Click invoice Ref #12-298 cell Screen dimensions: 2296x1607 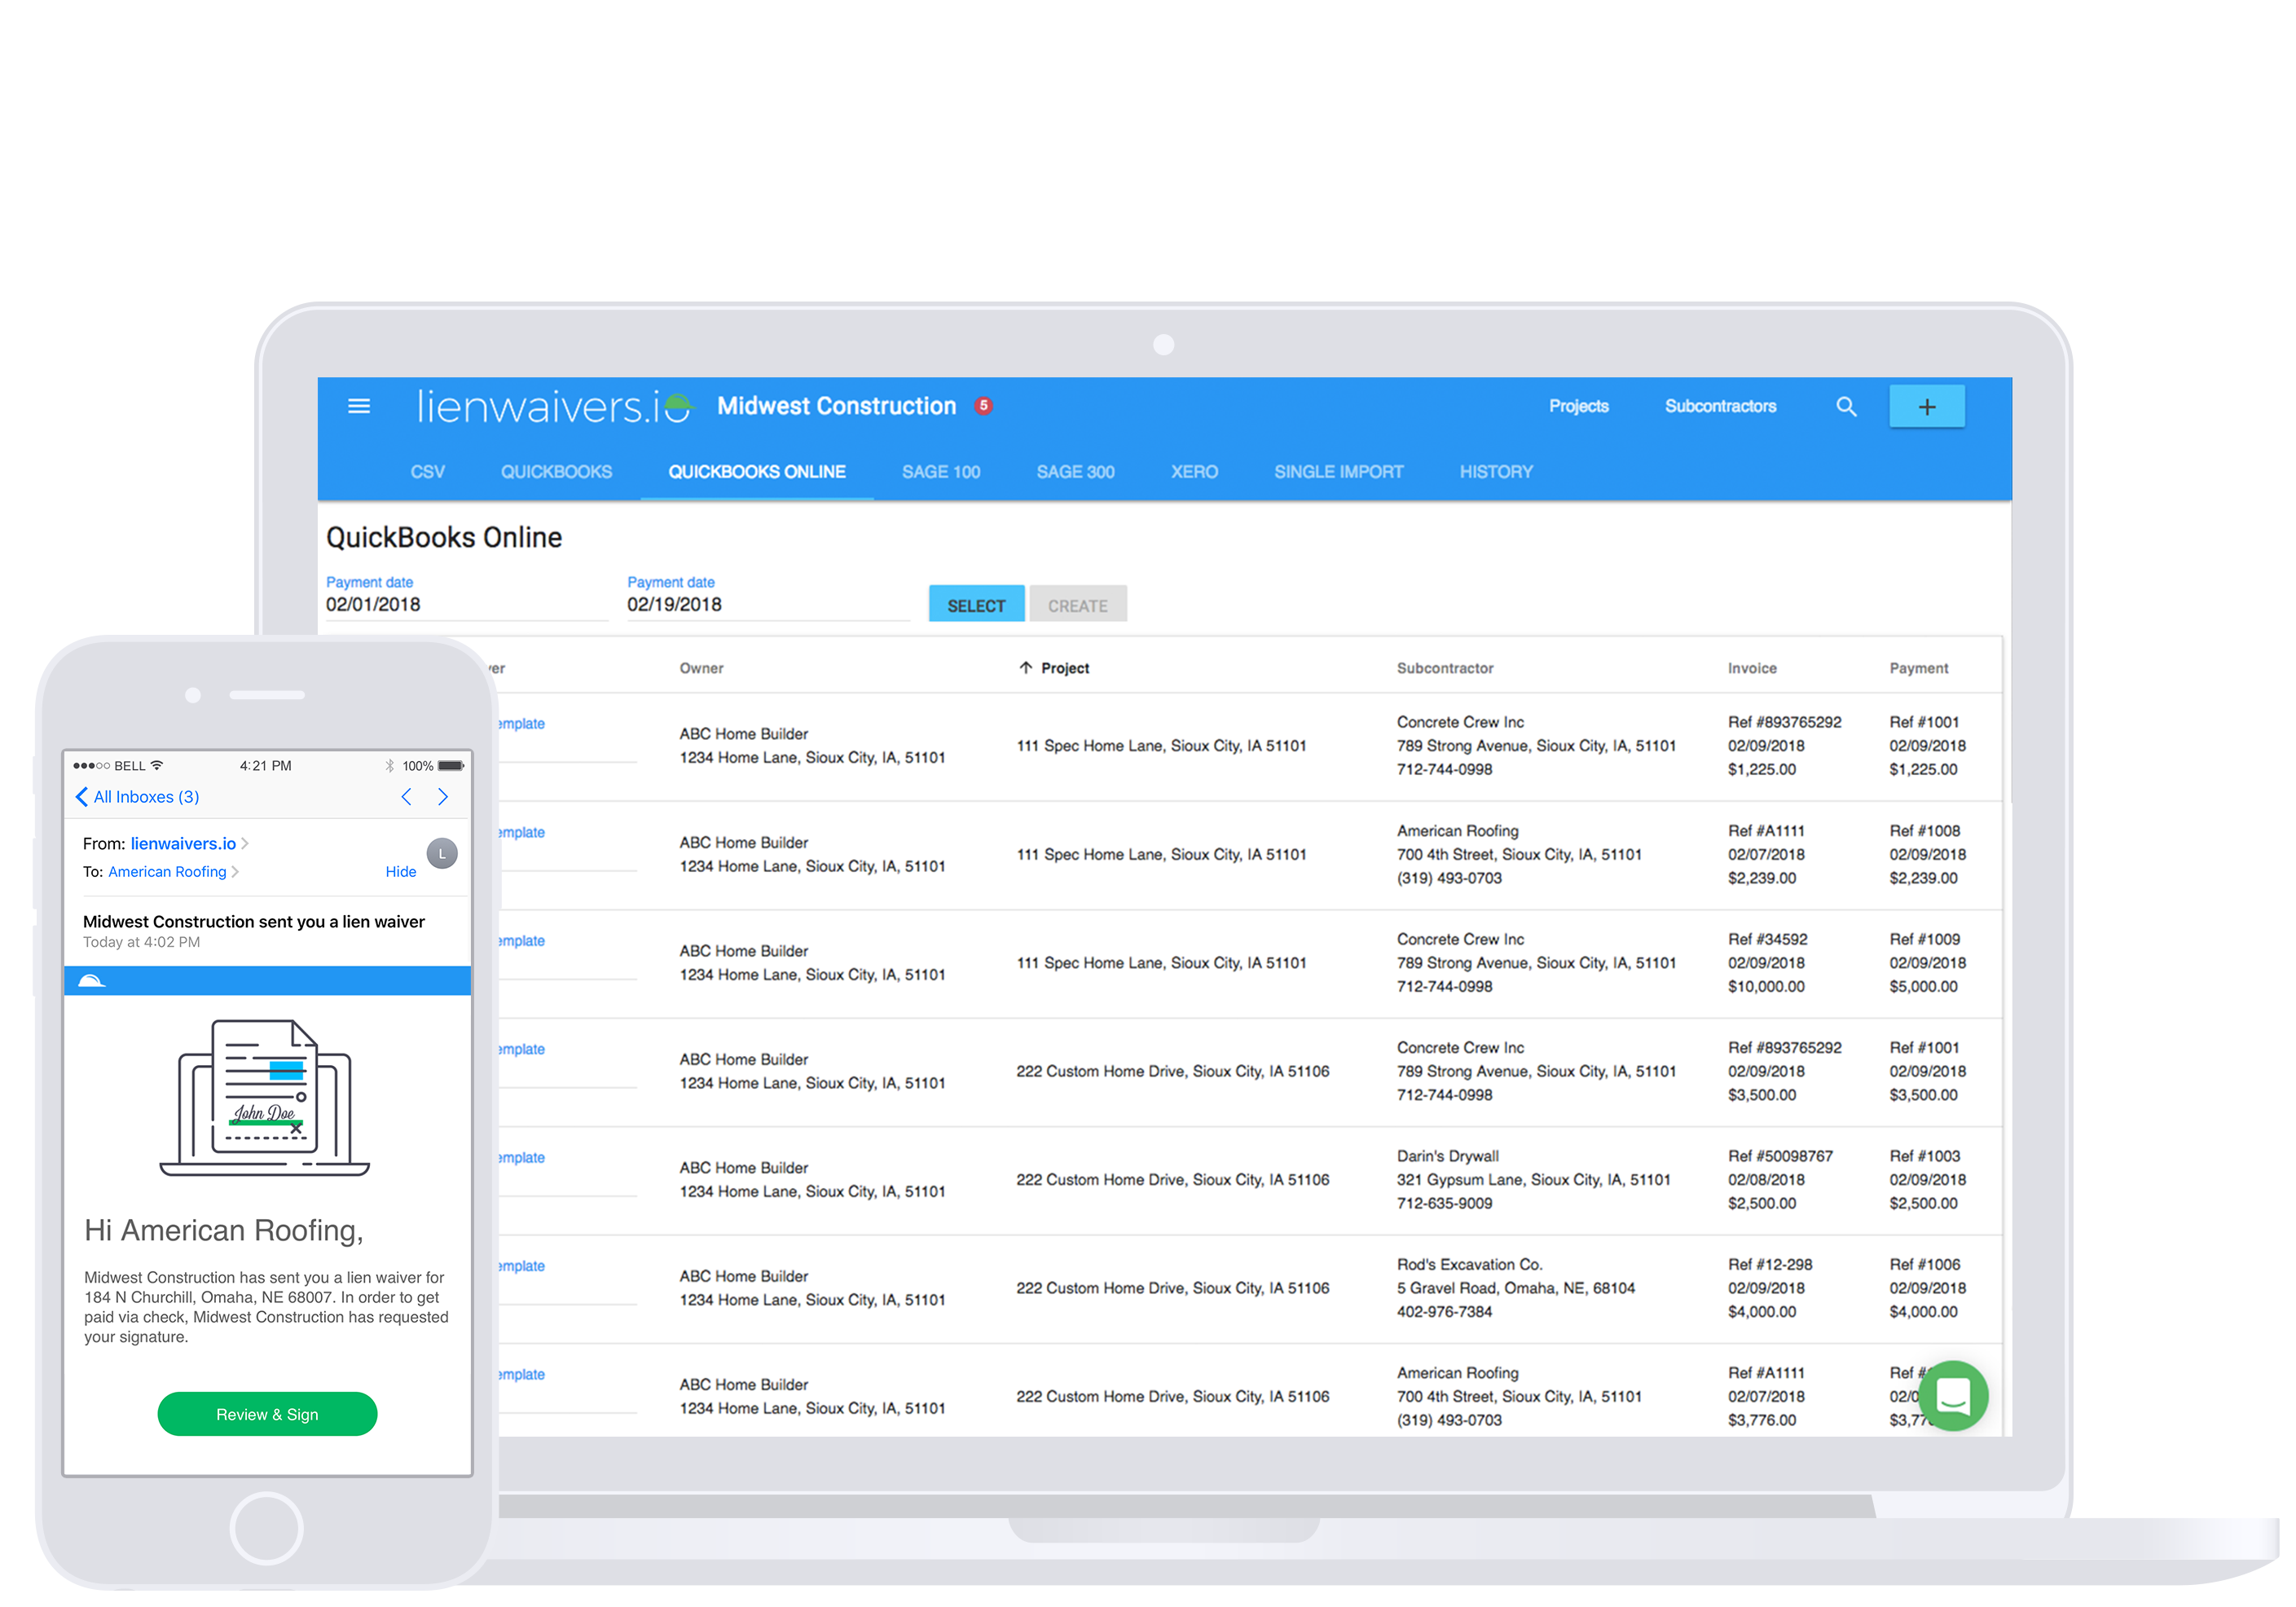[x=1770, y=1288]
